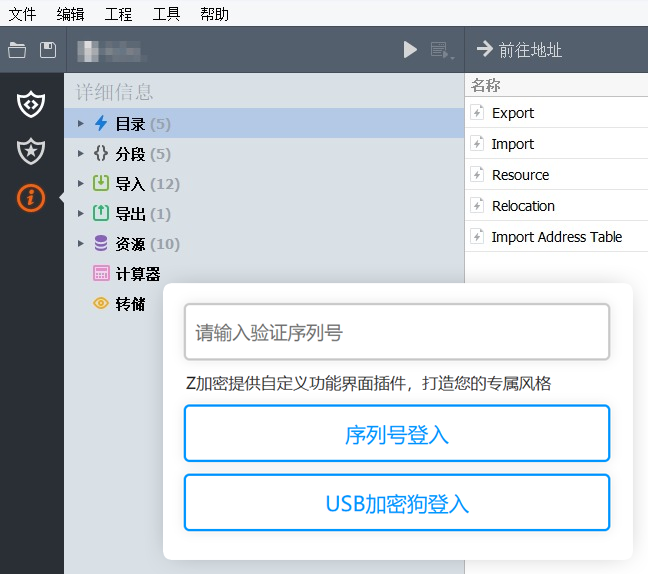Click the 计算器 calculator item
The width and height of the screenshot is (648, 574).
[137, 274]
